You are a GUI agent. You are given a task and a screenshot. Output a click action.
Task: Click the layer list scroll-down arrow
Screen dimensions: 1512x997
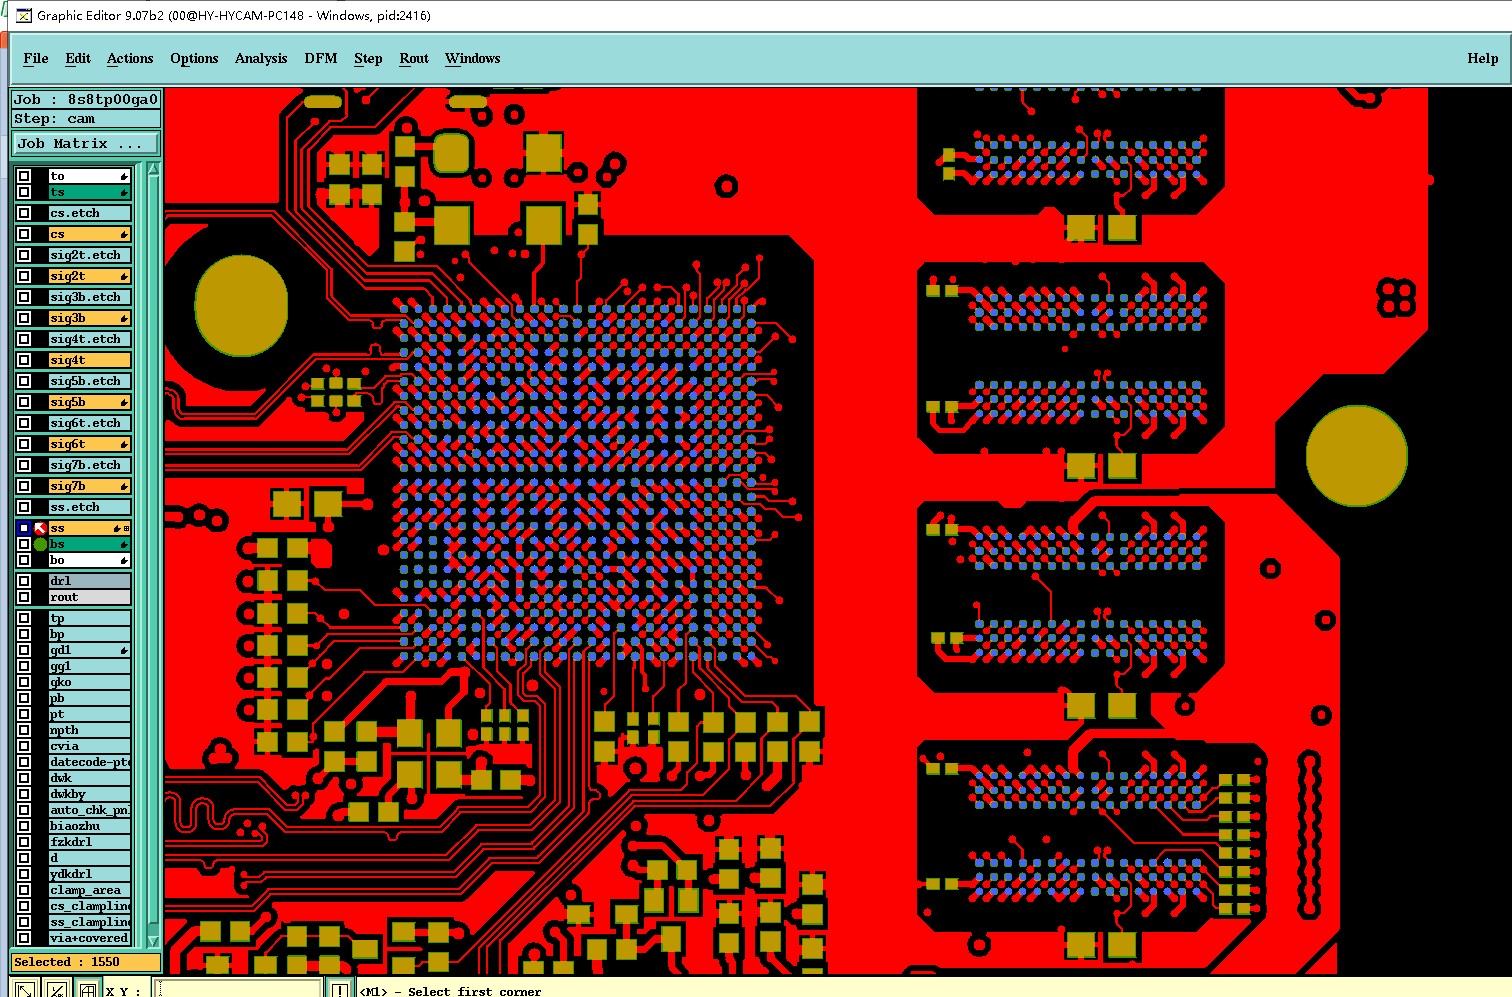[153, 941]
